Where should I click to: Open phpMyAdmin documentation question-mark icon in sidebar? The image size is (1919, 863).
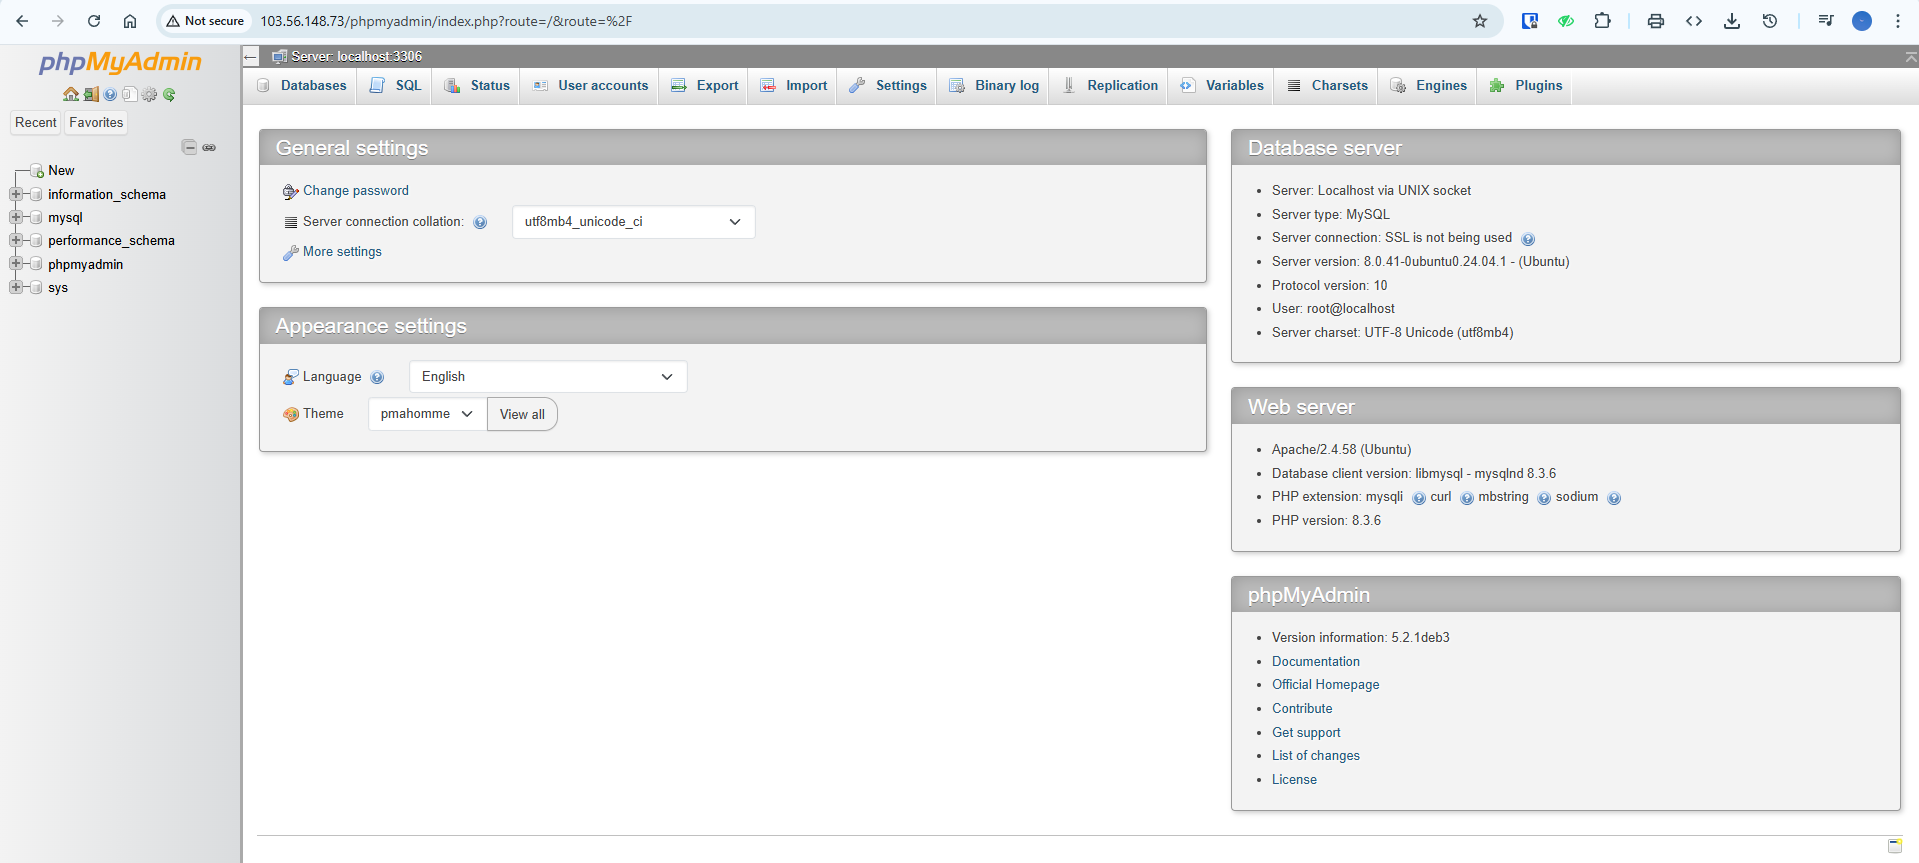pos(110,94)
